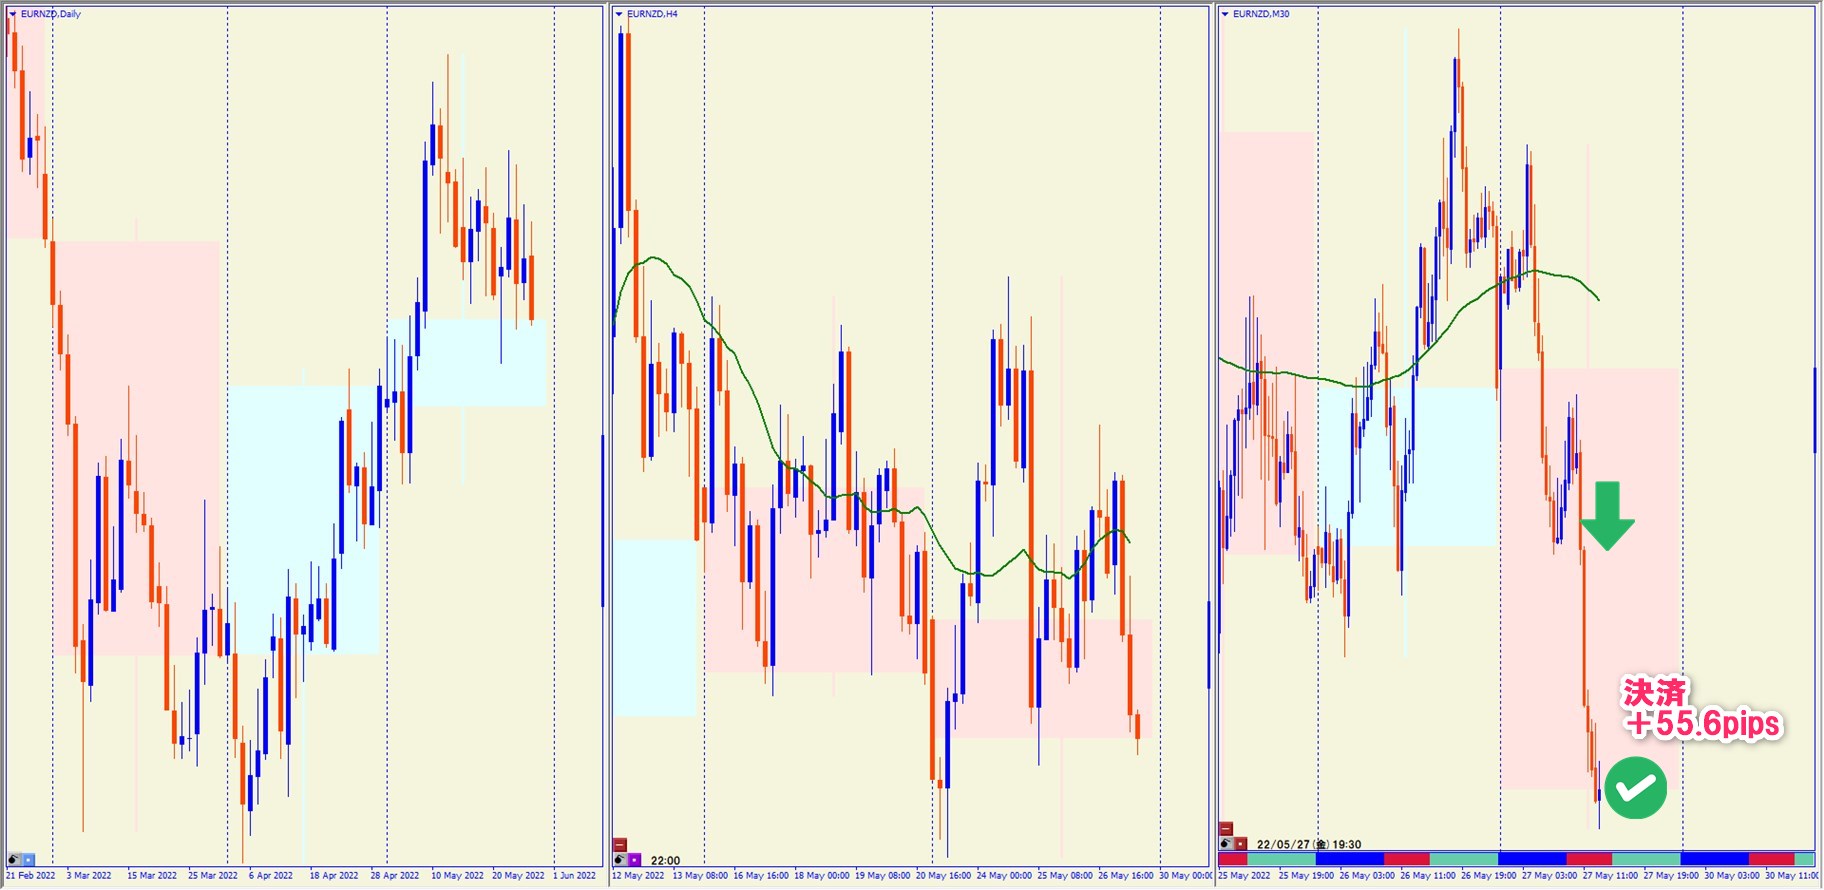Click the bomb icon in the Daily chart
1824x890 pixels.
point(14,859)
